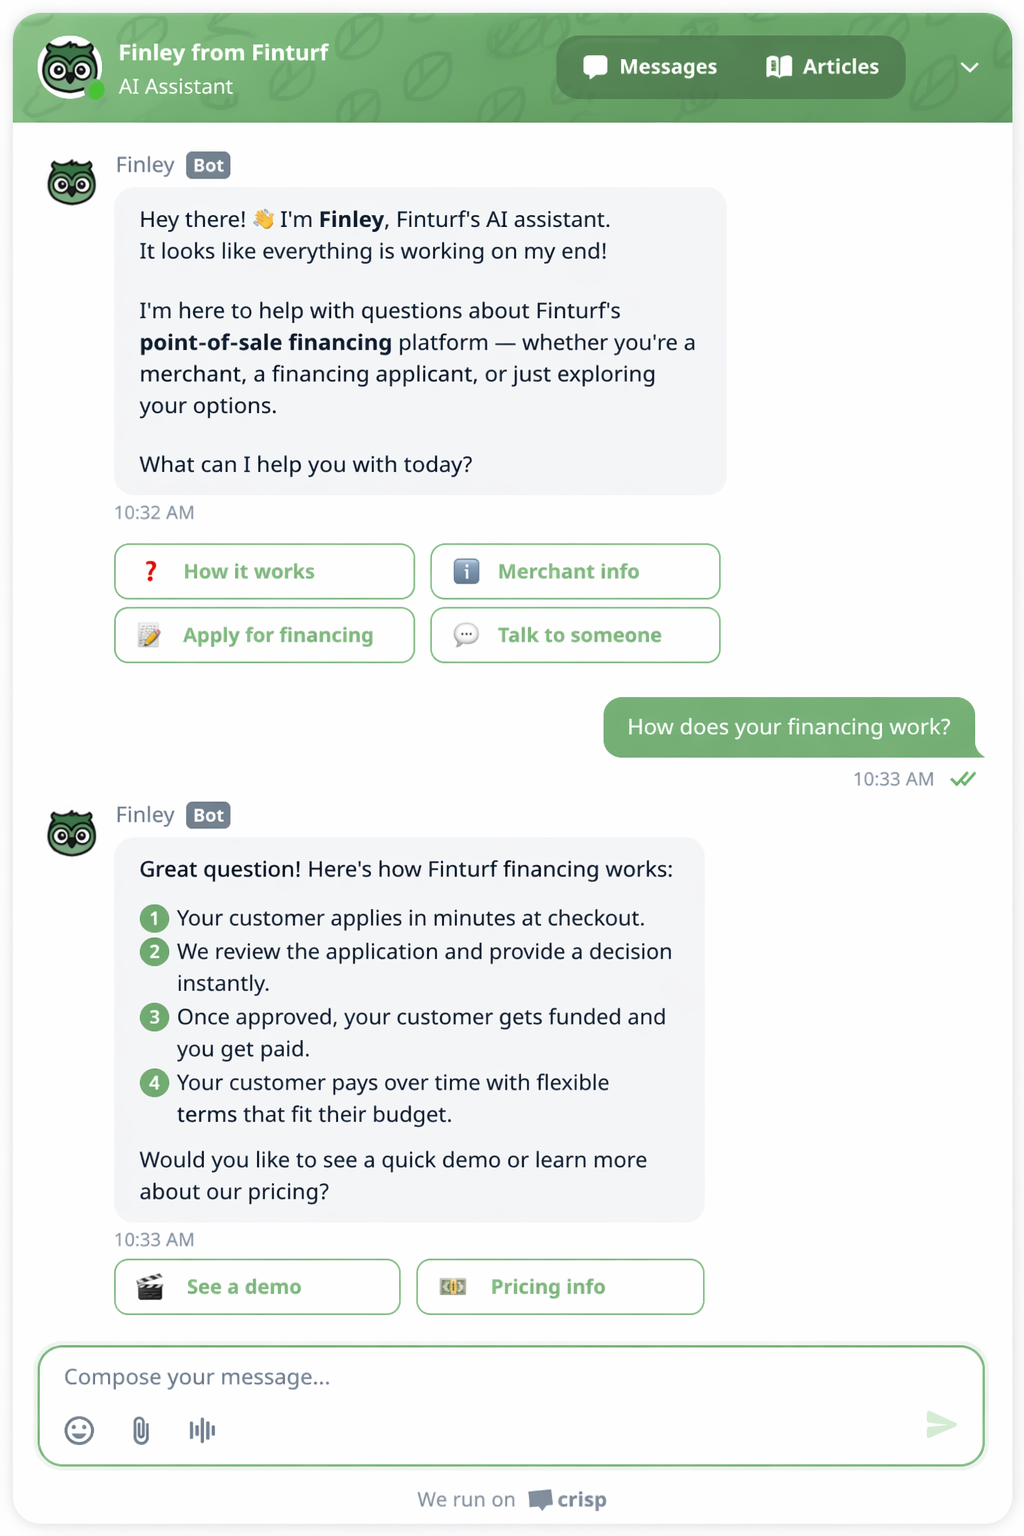
Task: Select the voice message icon
Action: click(202, 1430)
